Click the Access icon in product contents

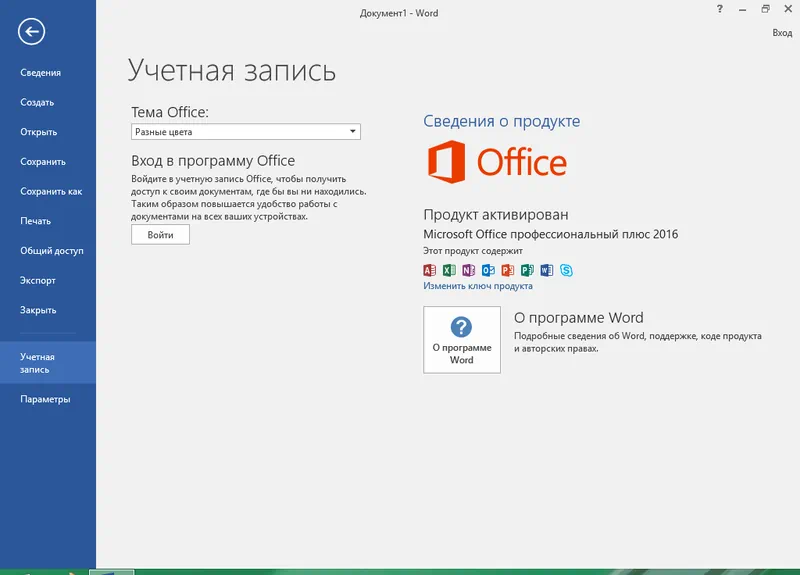[430, 270]
